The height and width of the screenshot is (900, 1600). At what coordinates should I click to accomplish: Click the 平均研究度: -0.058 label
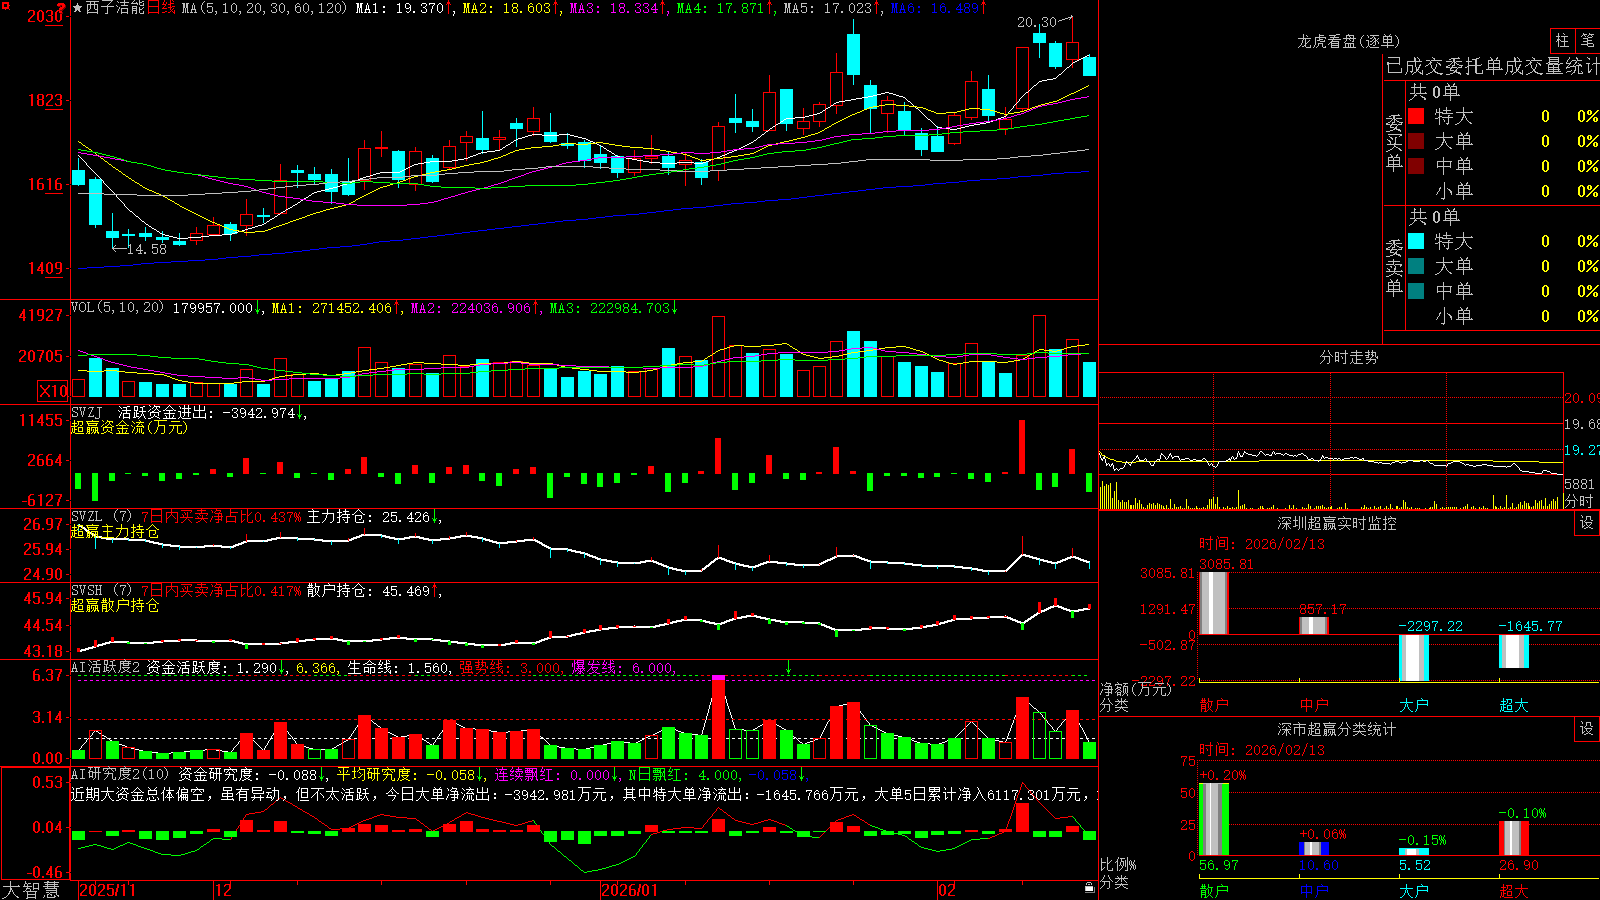406,774
